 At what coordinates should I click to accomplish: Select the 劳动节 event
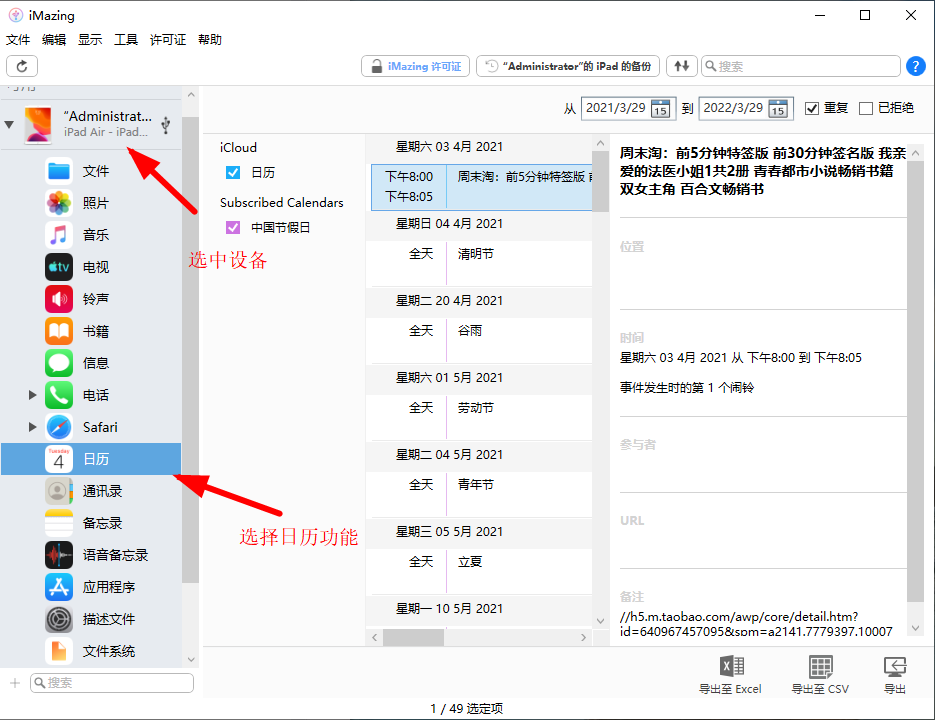pyautogui.click(x=482, y=417)
